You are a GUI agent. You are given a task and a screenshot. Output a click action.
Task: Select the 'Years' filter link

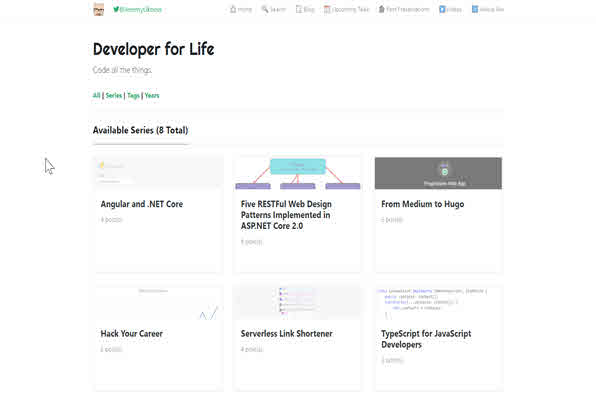pyautogui.click(x=152, y=95)
